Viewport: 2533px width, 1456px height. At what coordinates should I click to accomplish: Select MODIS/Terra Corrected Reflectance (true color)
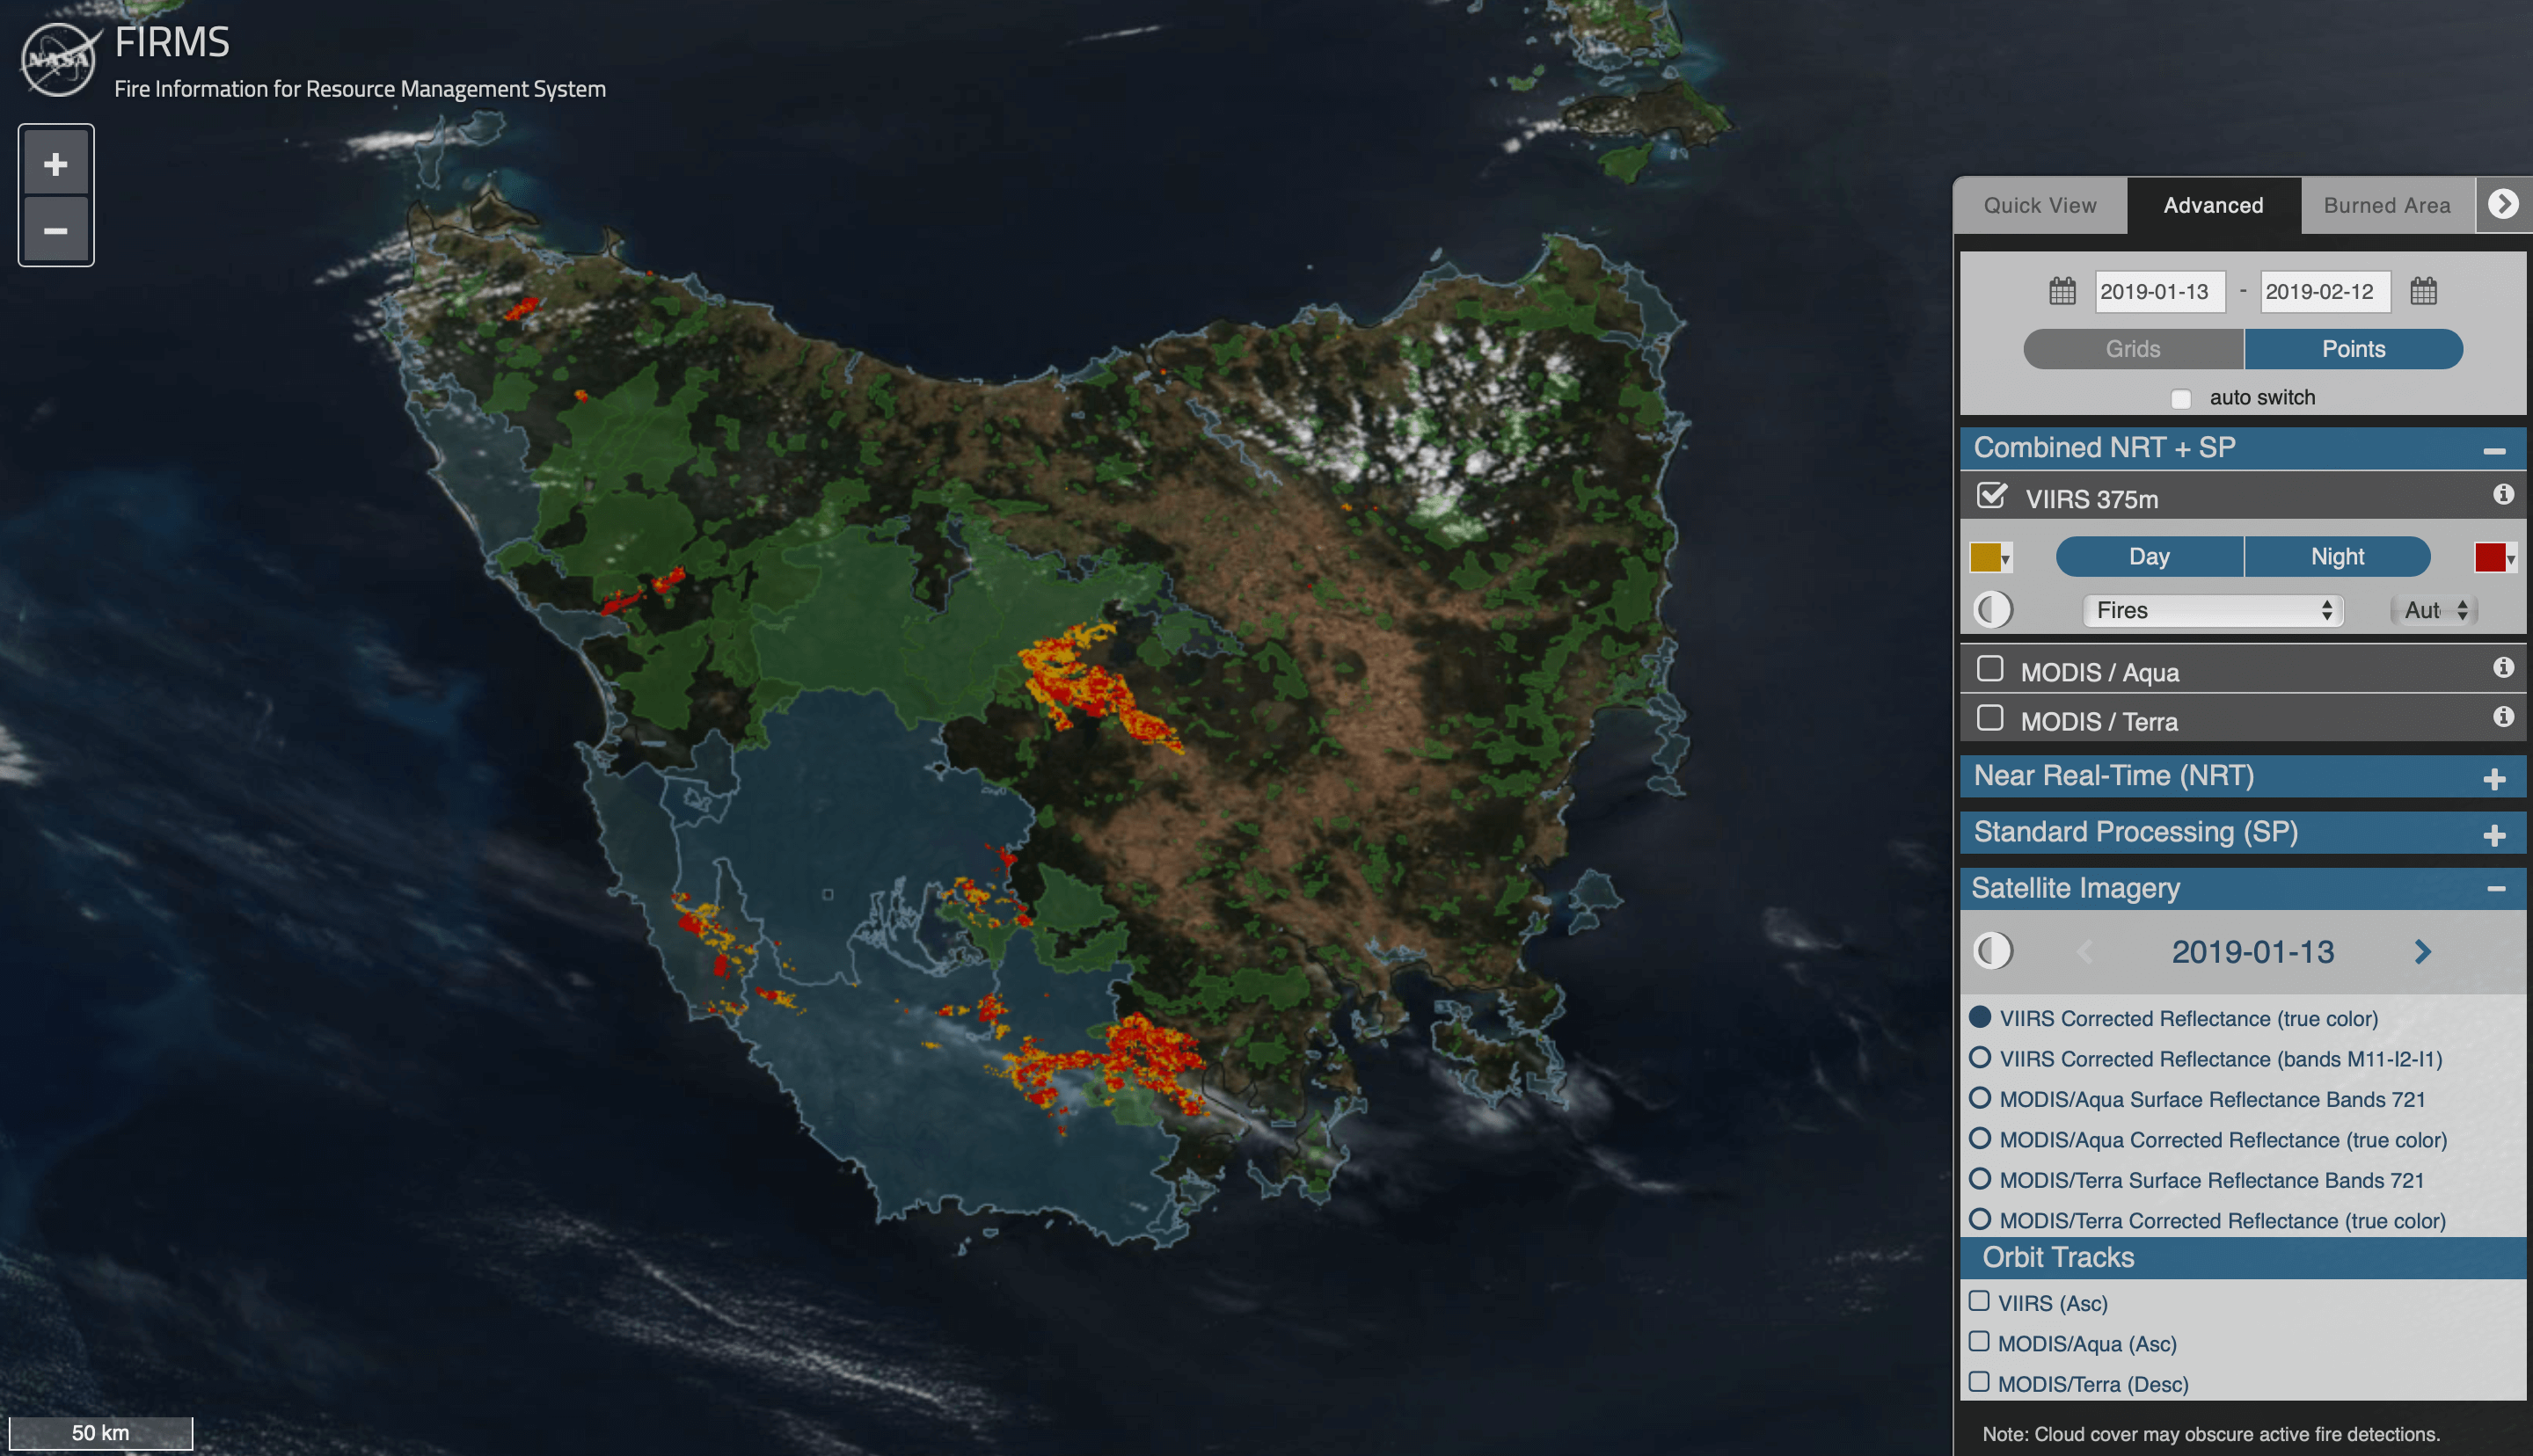[1979, 1219]
